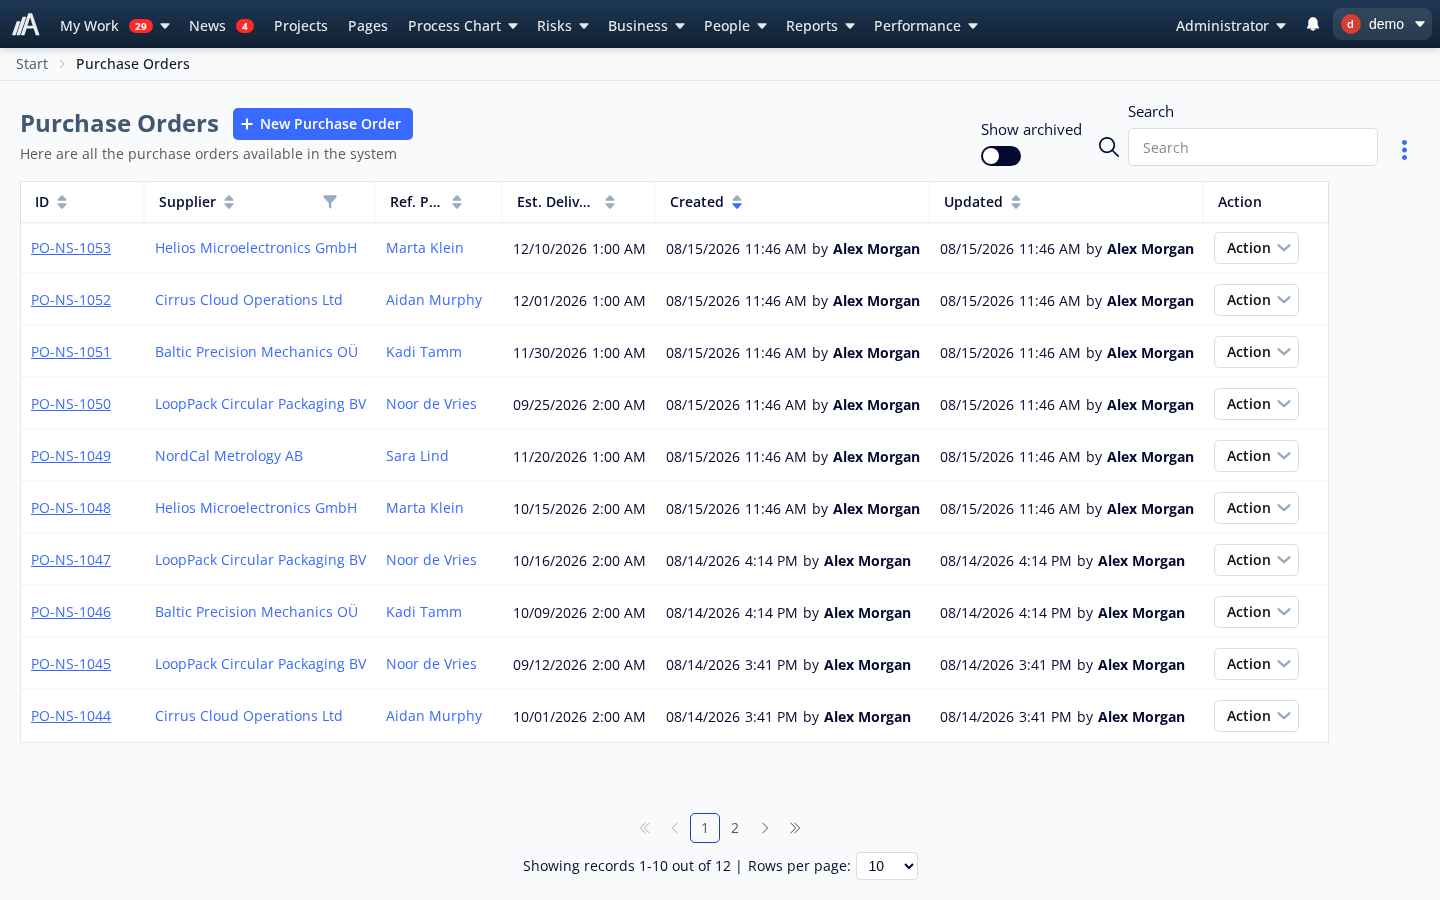Go to next page arrow
Screen dimensions: 1440x900
pyautogui.click(x=765, y=828)
